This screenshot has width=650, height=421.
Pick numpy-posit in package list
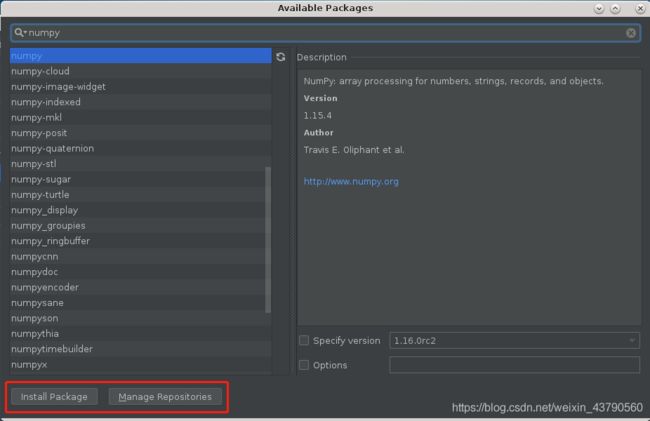[x=141, y=133]
